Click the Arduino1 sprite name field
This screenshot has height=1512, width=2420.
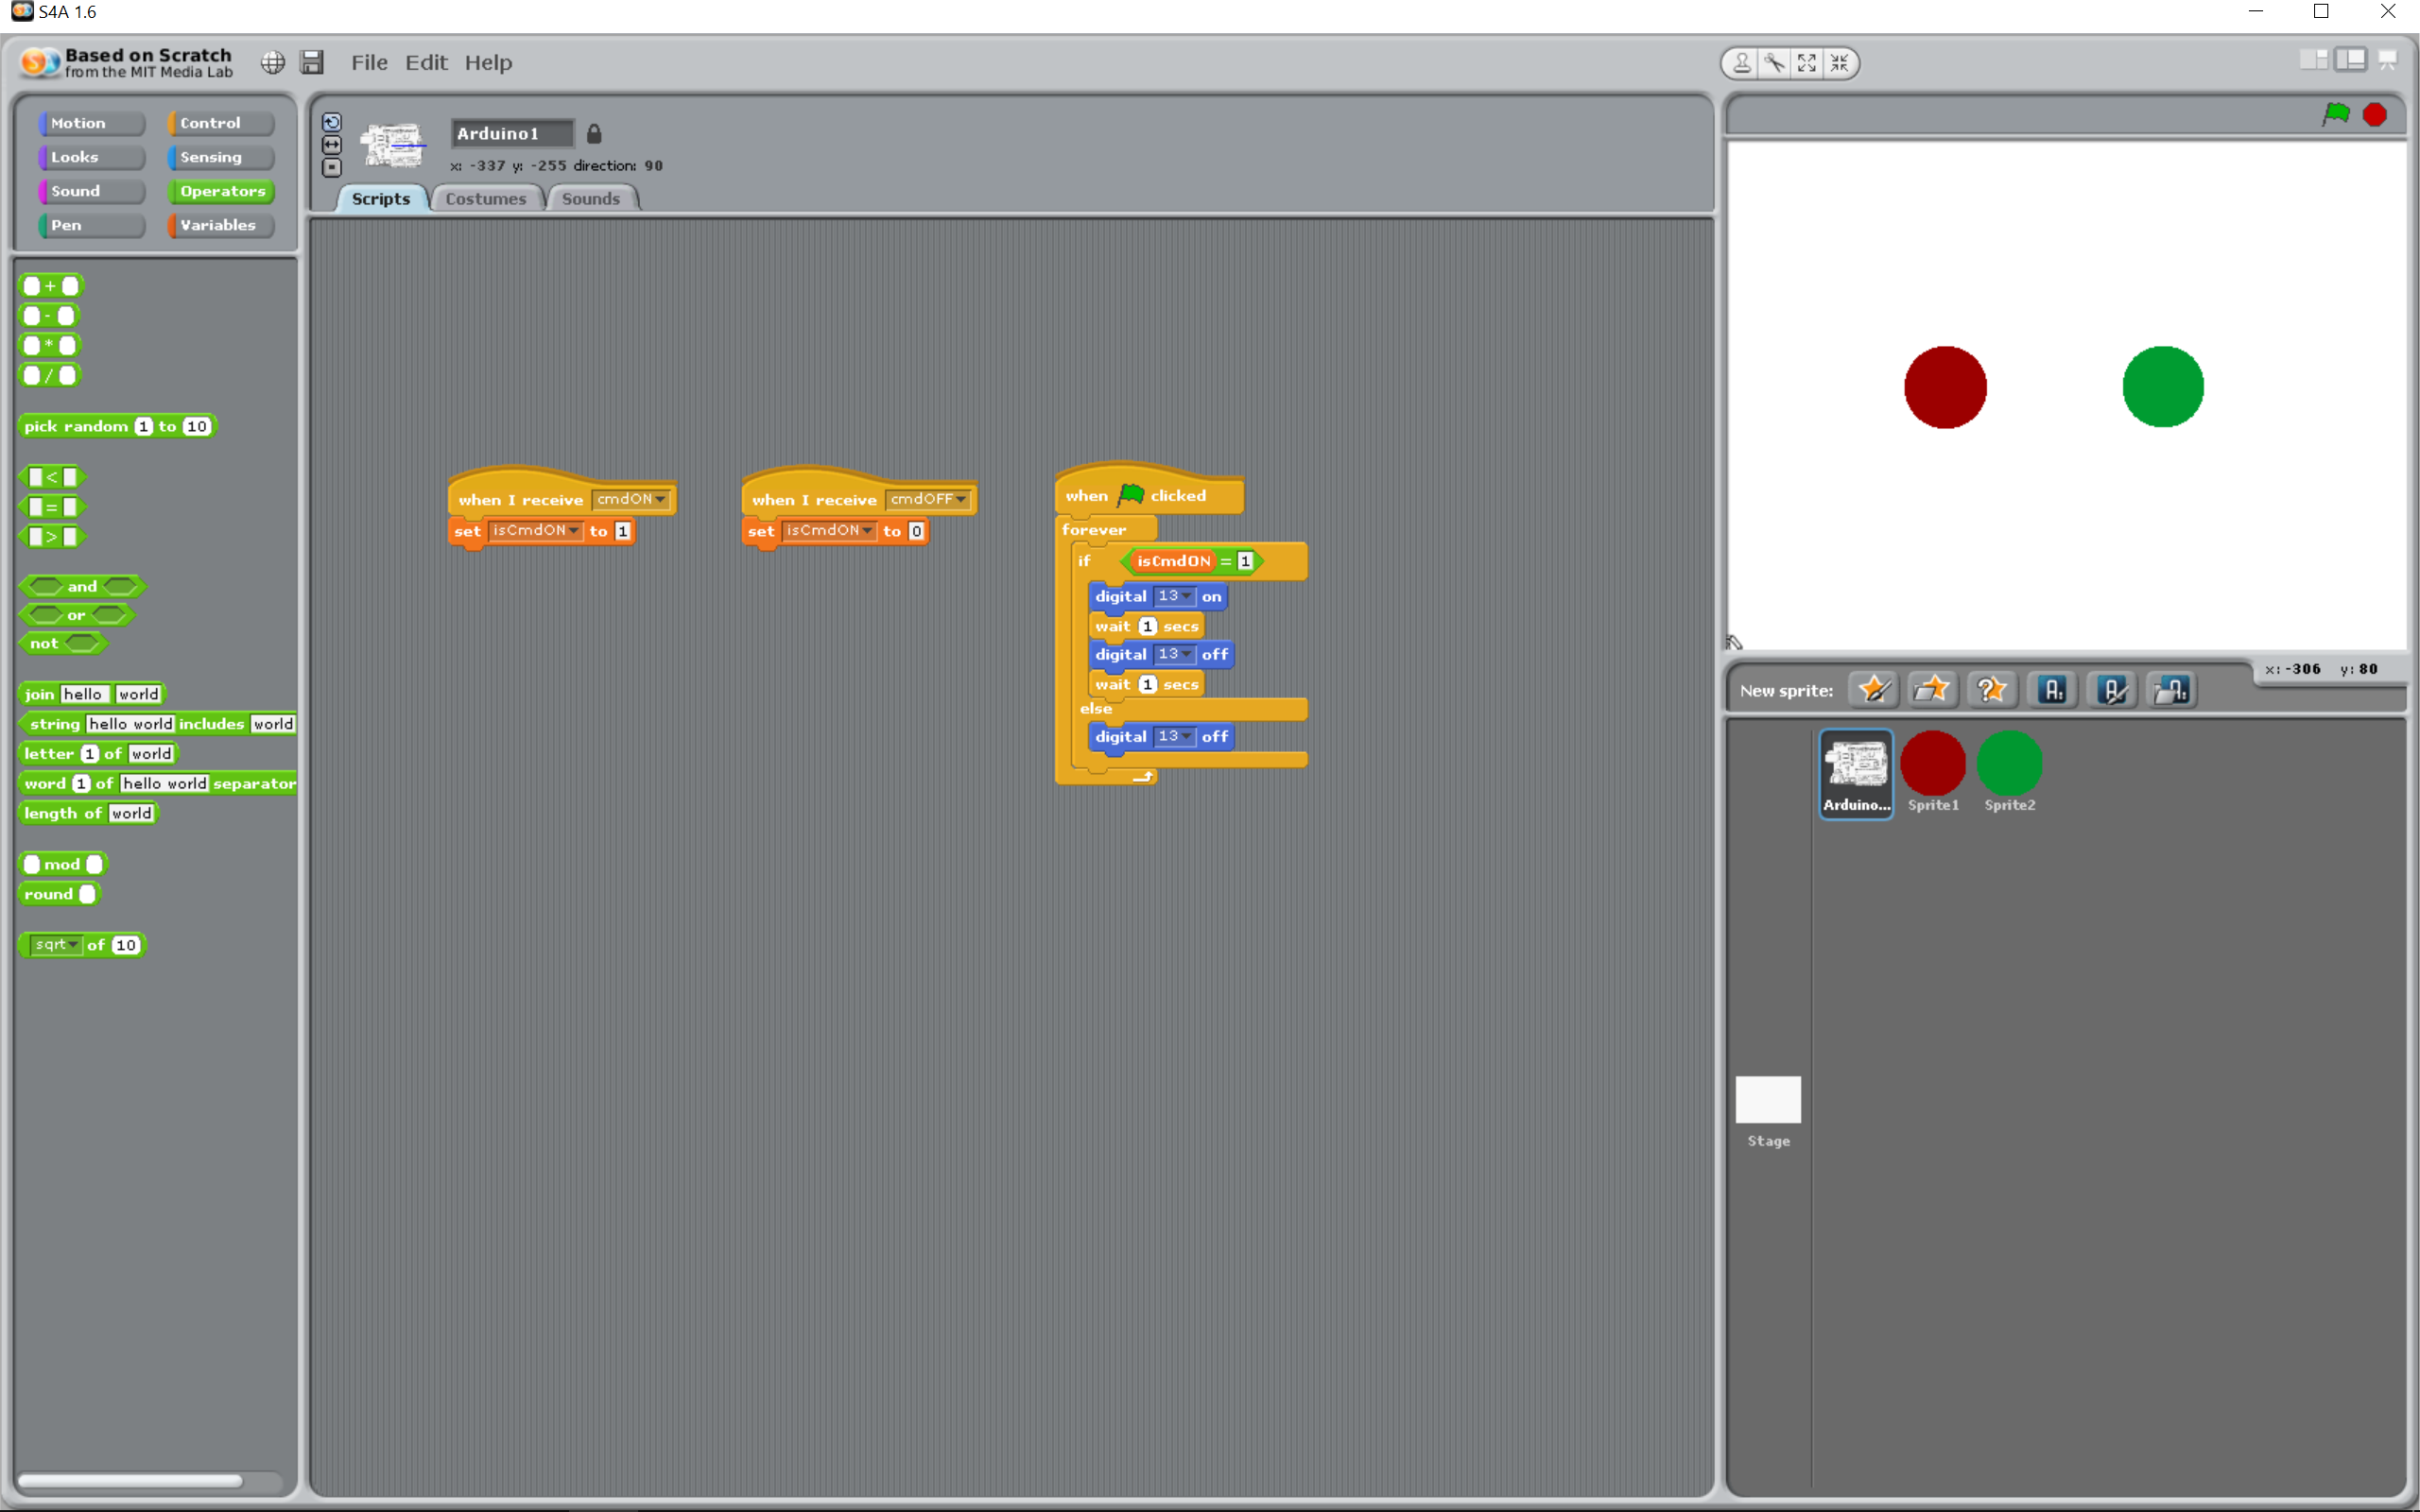(x=512, y=133)
